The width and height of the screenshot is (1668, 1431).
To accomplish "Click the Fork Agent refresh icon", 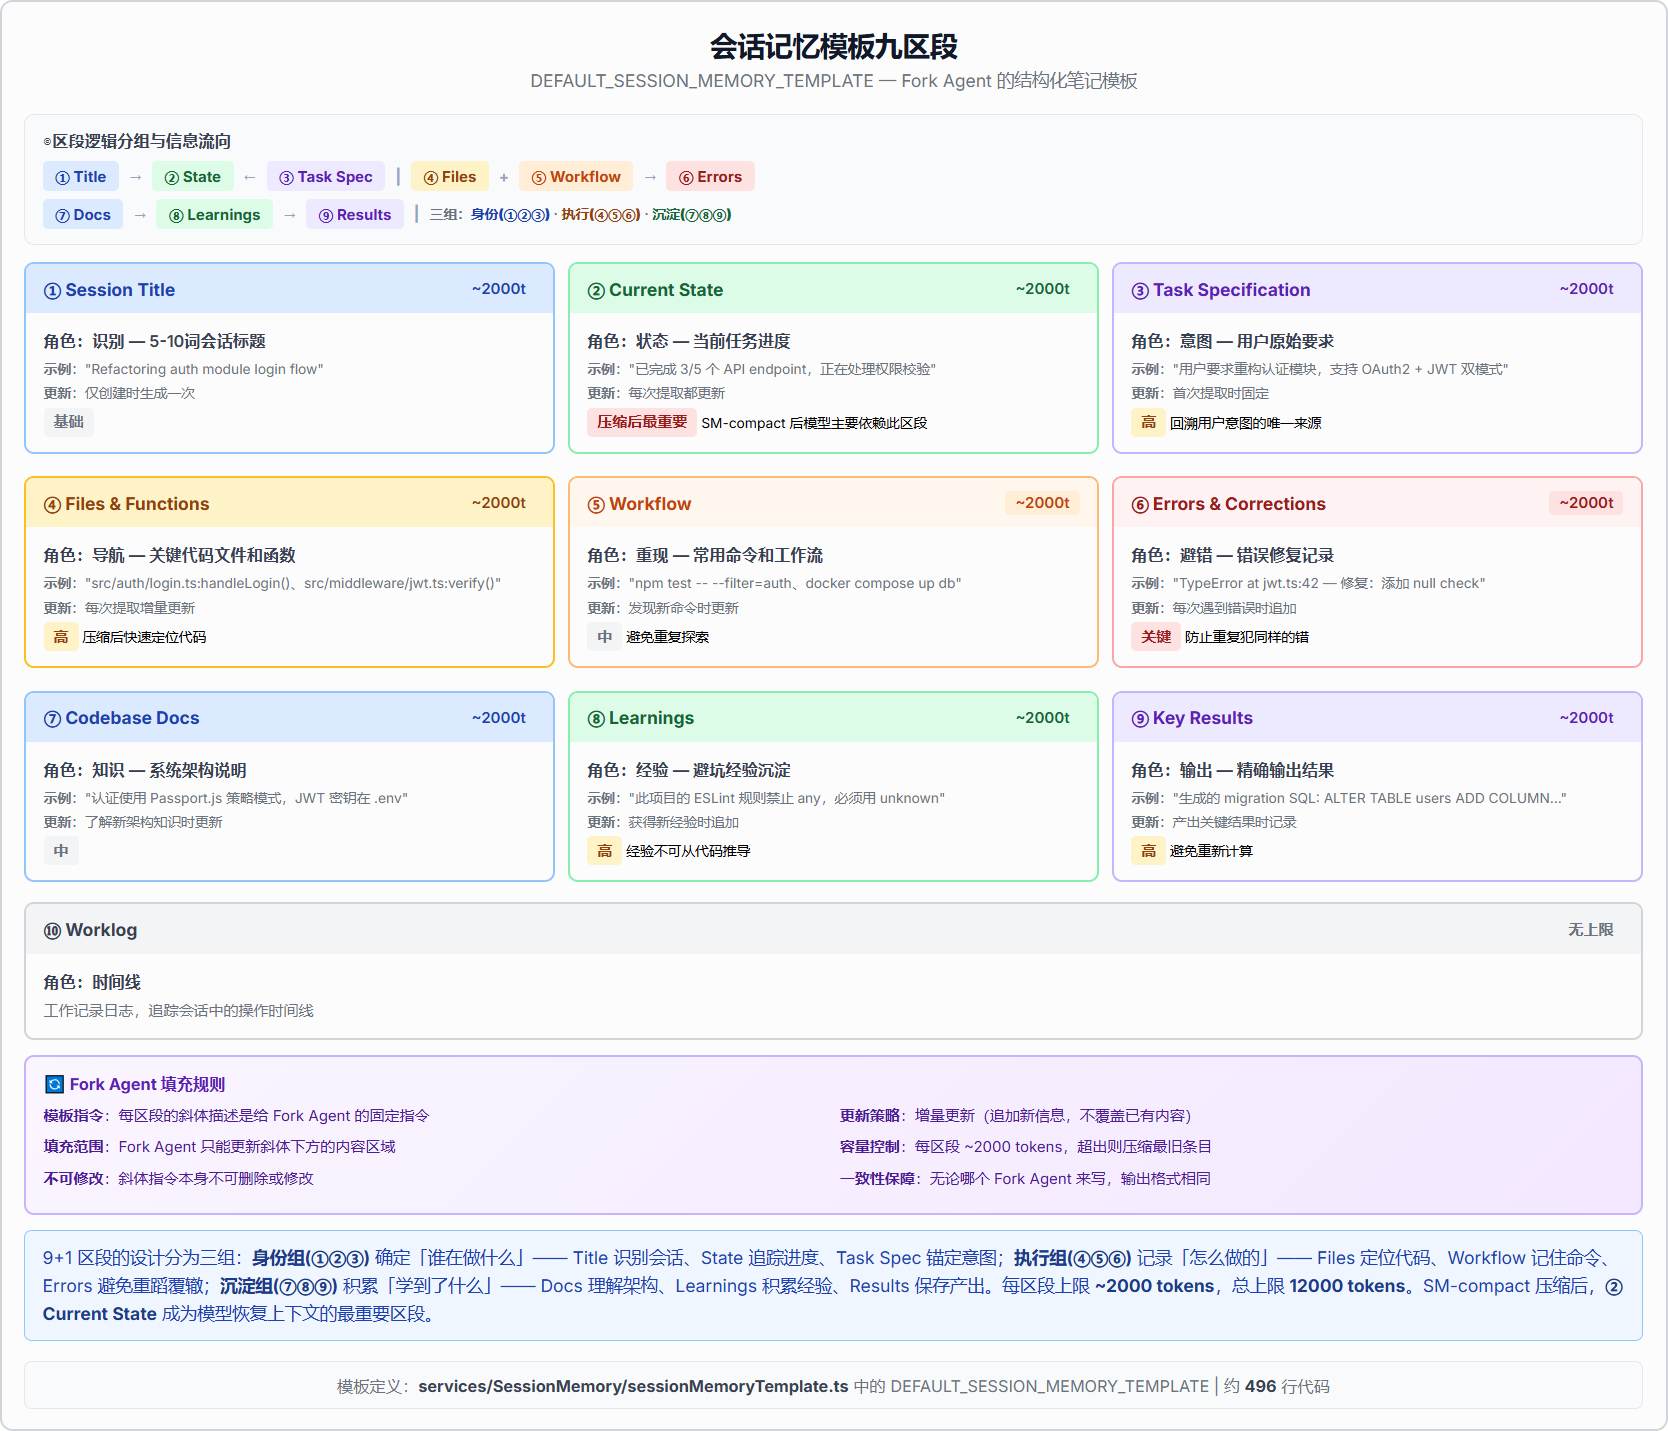I will pos(54,1084).
